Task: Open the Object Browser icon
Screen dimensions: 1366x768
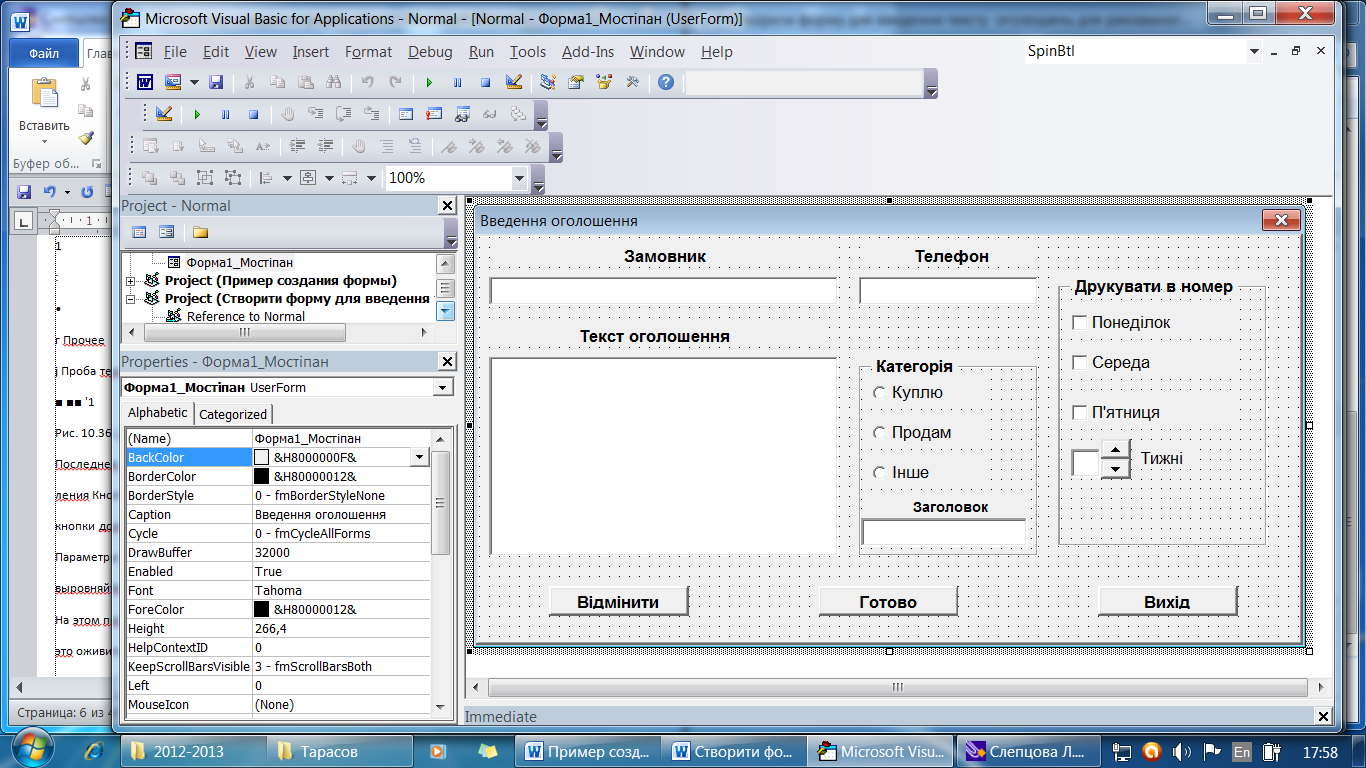Action: click(604, 82)
